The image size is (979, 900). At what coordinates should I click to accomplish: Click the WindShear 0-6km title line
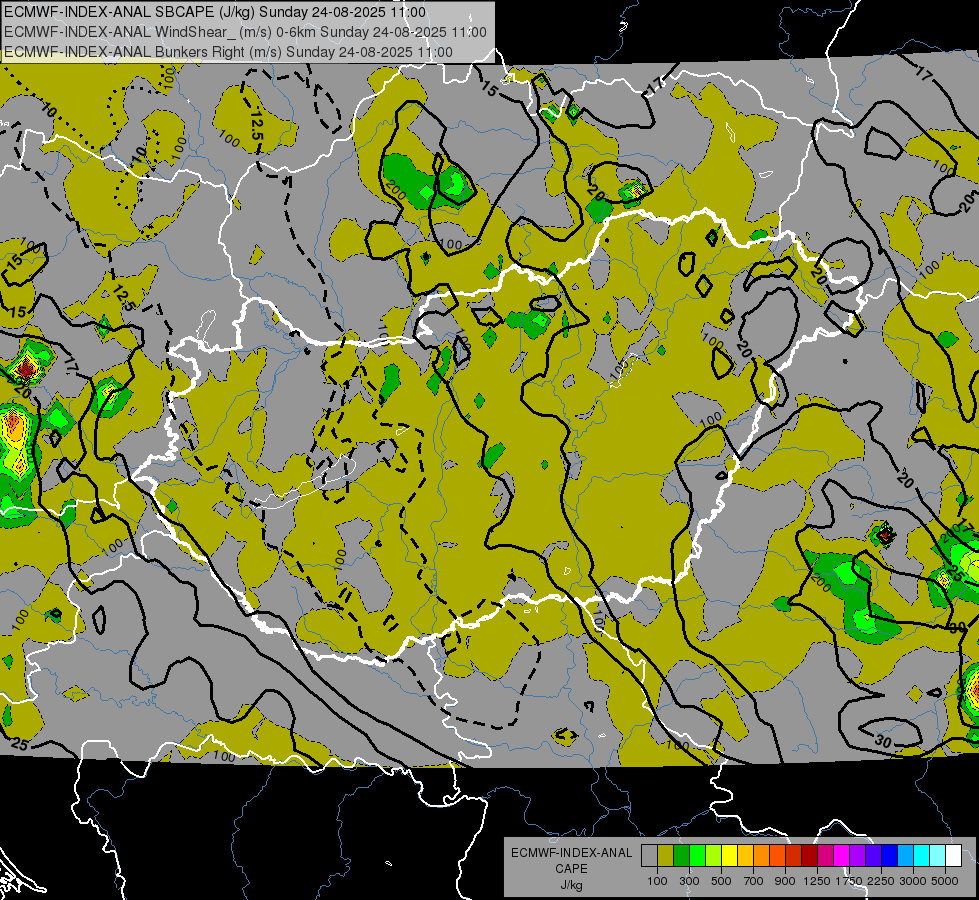click(x=245, y=32)
